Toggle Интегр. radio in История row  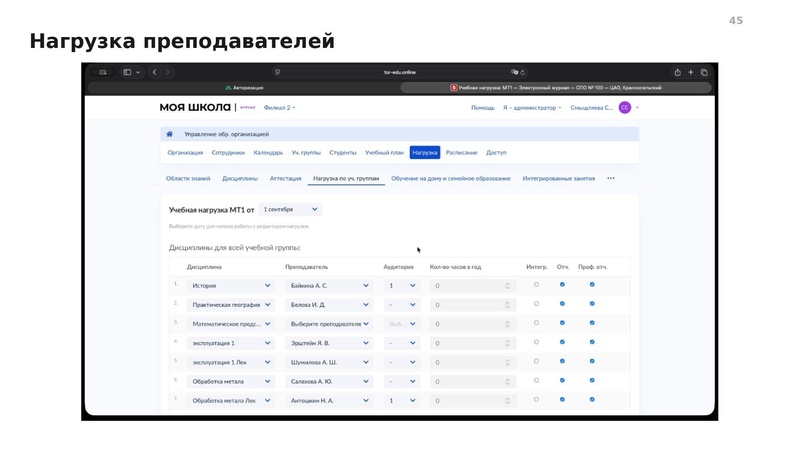tap(536, 285)
